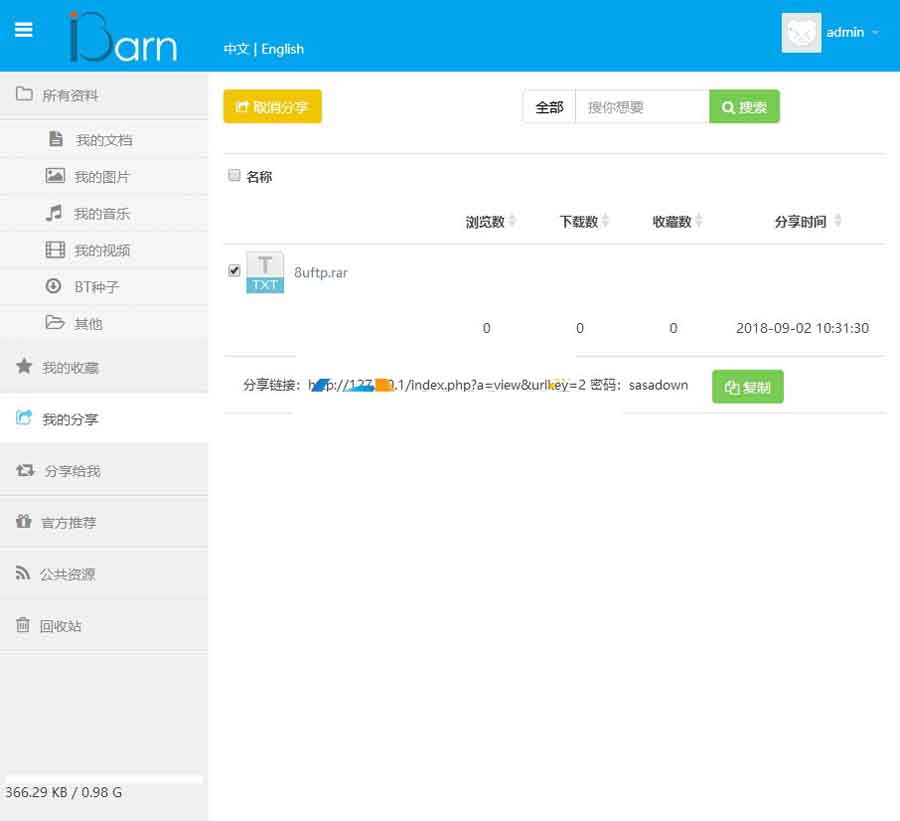Open BT种子 torrents section
Image resolution: width=900 pixels, height=821 pixels.
tap(96, 287)
